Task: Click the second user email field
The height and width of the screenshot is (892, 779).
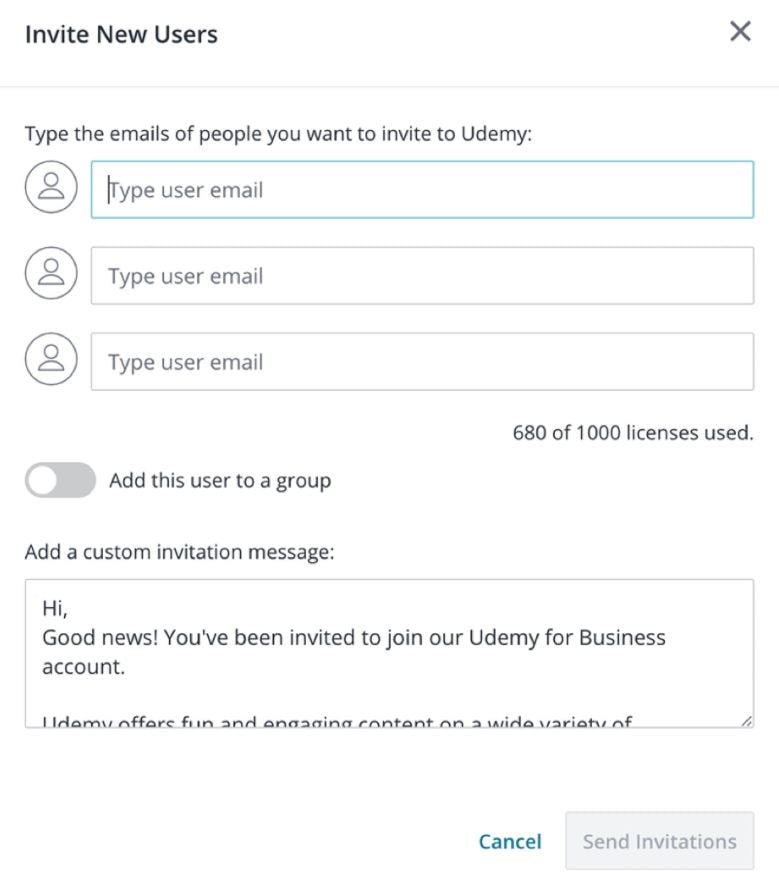Action: pos(422,276)
